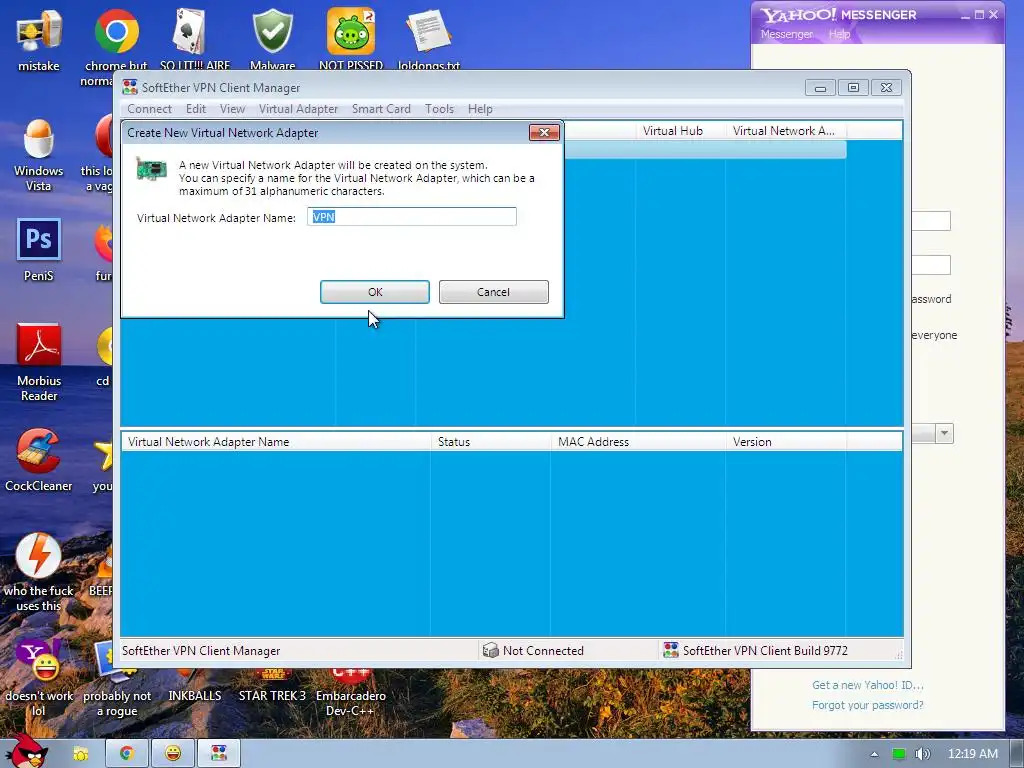
Task: Open the Edit menu
Action: [x=196, y=109]
